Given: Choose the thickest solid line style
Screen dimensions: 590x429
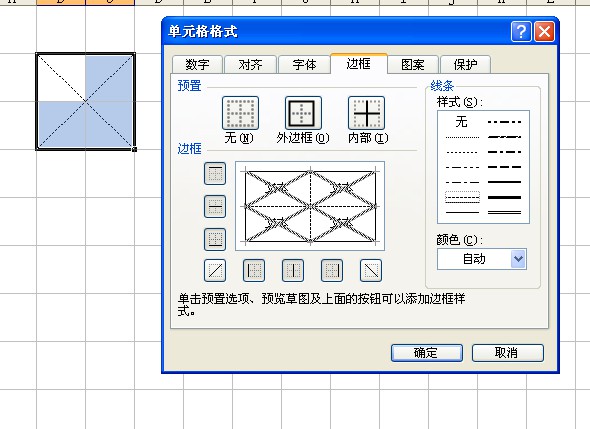Looking at the screenshot, I should pos(504,197).
